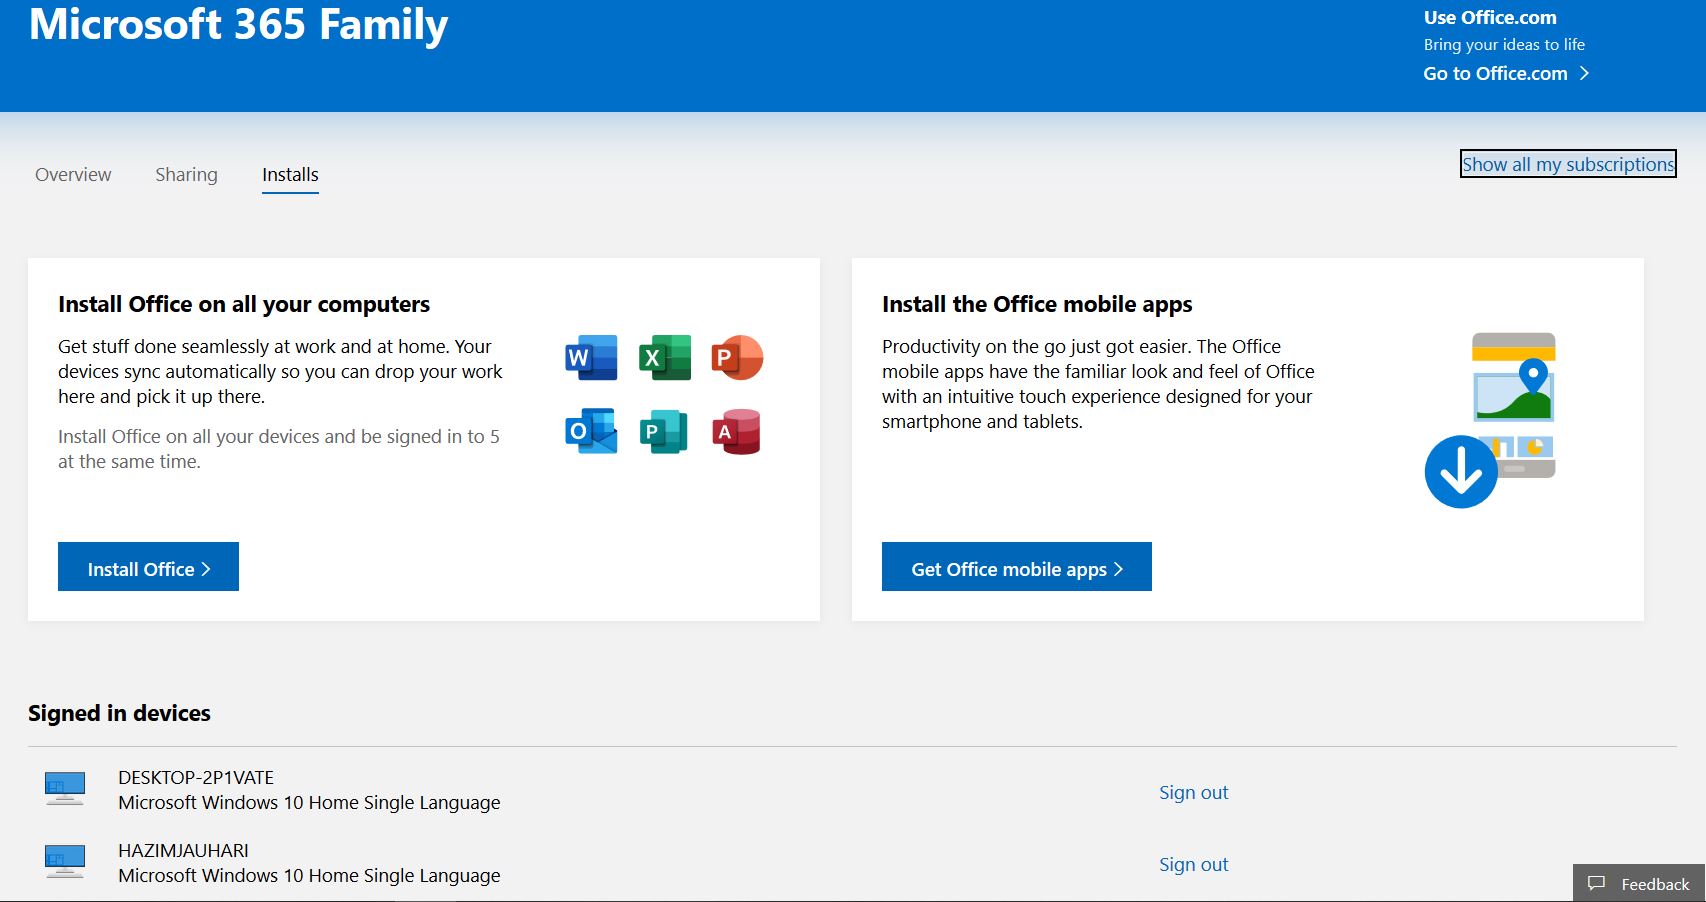Viewport: 1706px width, 902px height.
Task: Sign out of DESKTOP-2P1VATE device
Action: 1193,792
